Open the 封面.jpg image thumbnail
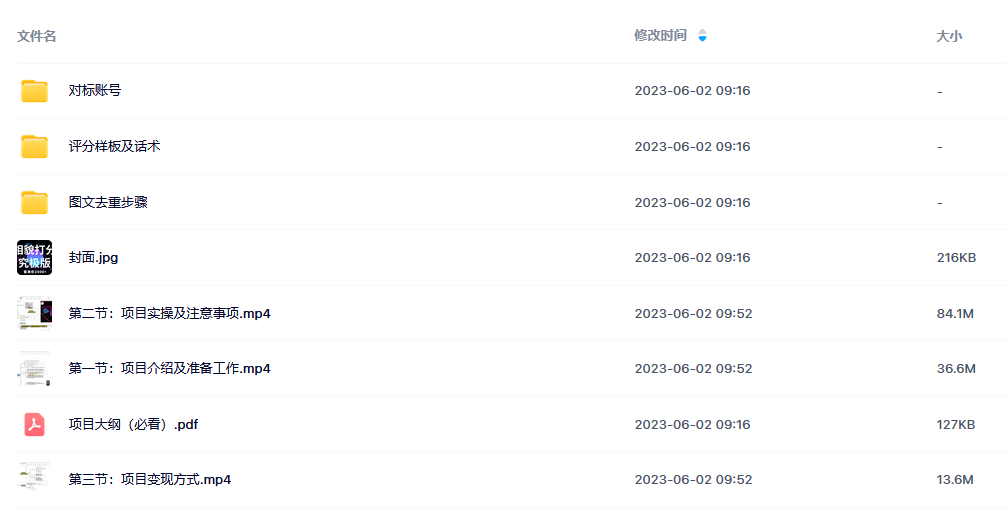 [34, 257]
